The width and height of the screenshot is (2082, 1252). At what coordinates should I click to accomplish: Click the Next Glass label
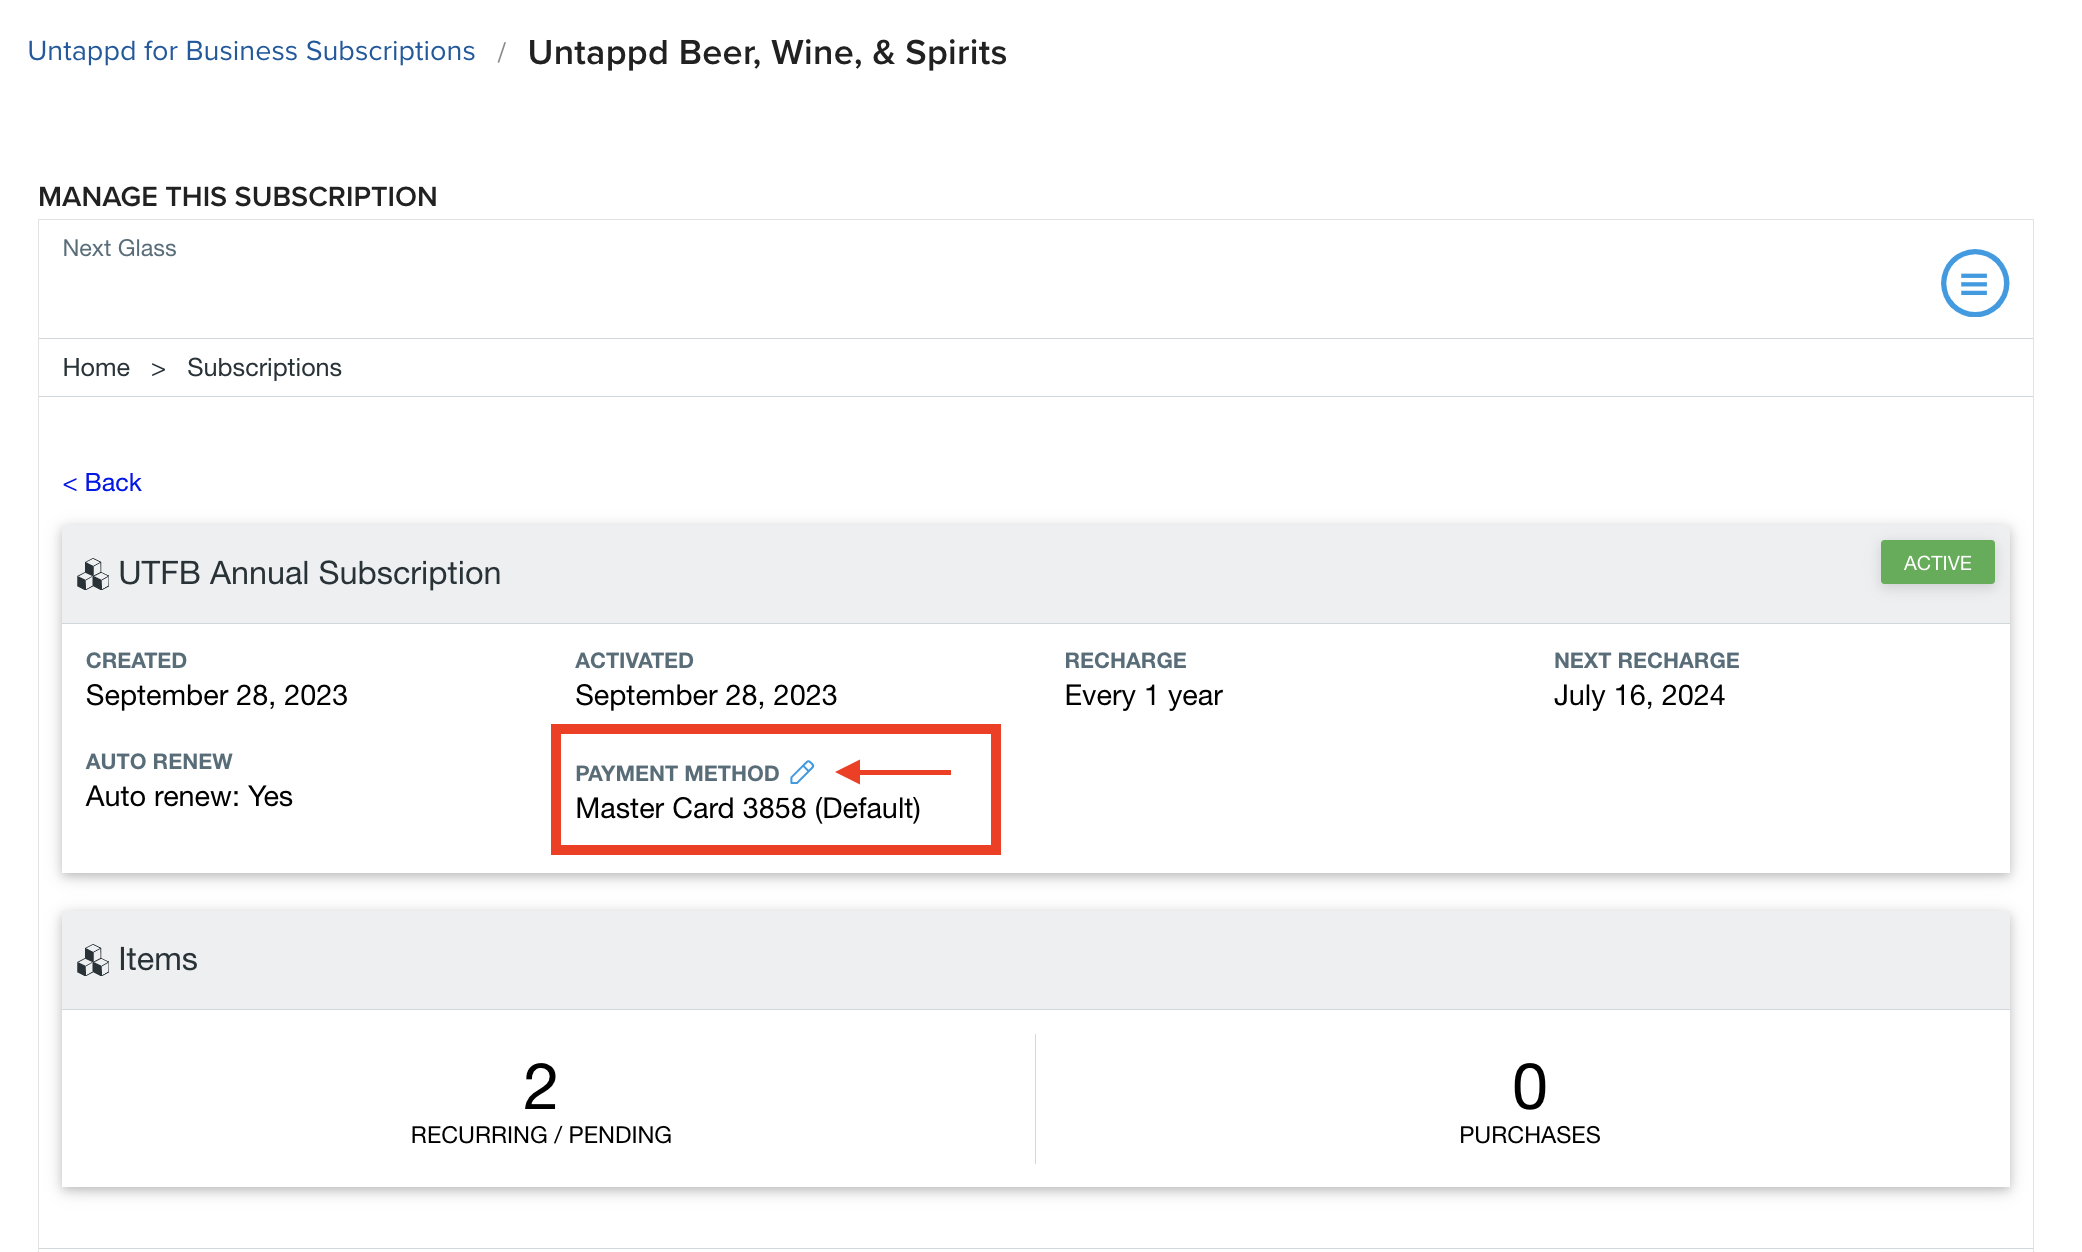click(x=119, y=248)
